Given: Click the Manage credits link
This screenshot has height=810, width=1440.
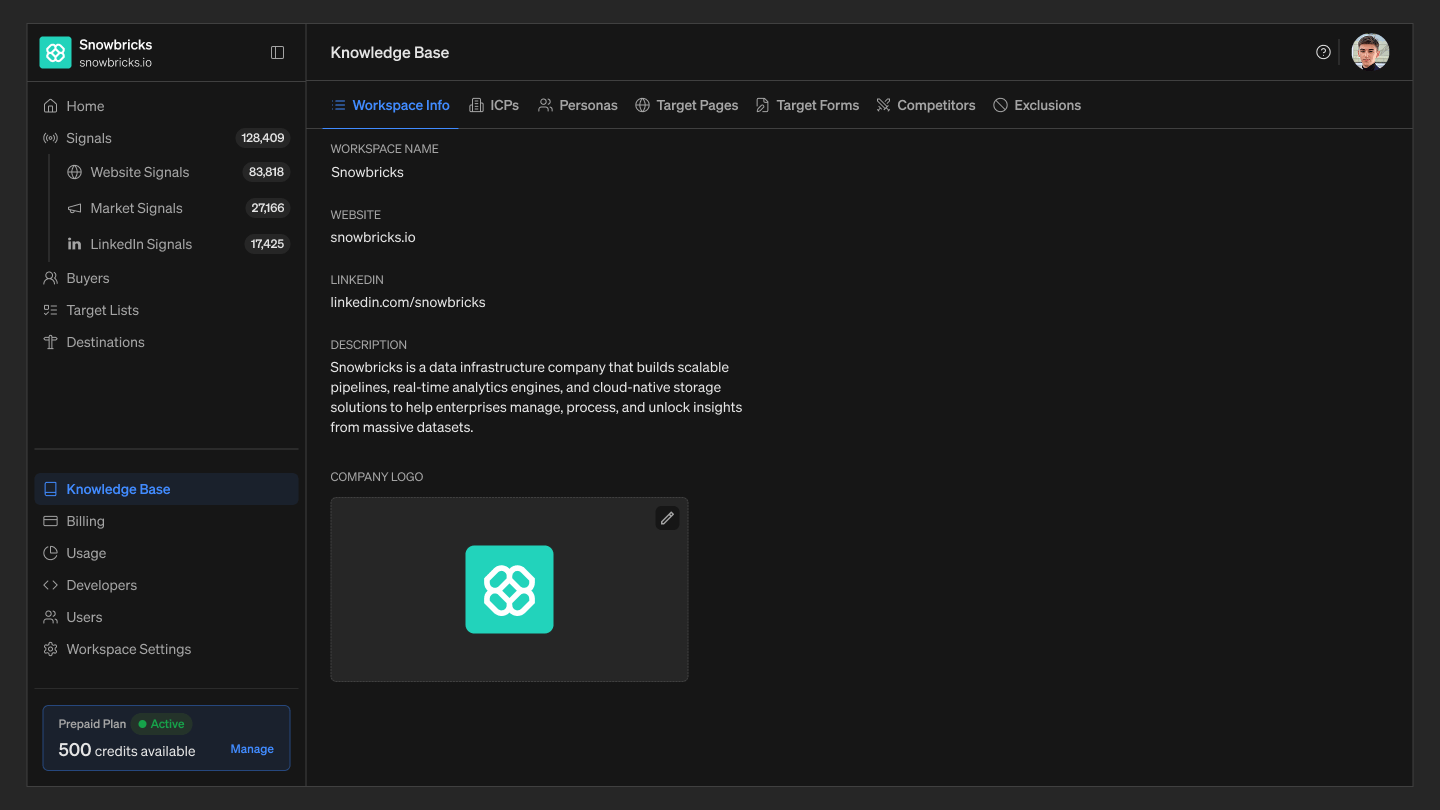Looking at the screenshot, I should point(252,749).
